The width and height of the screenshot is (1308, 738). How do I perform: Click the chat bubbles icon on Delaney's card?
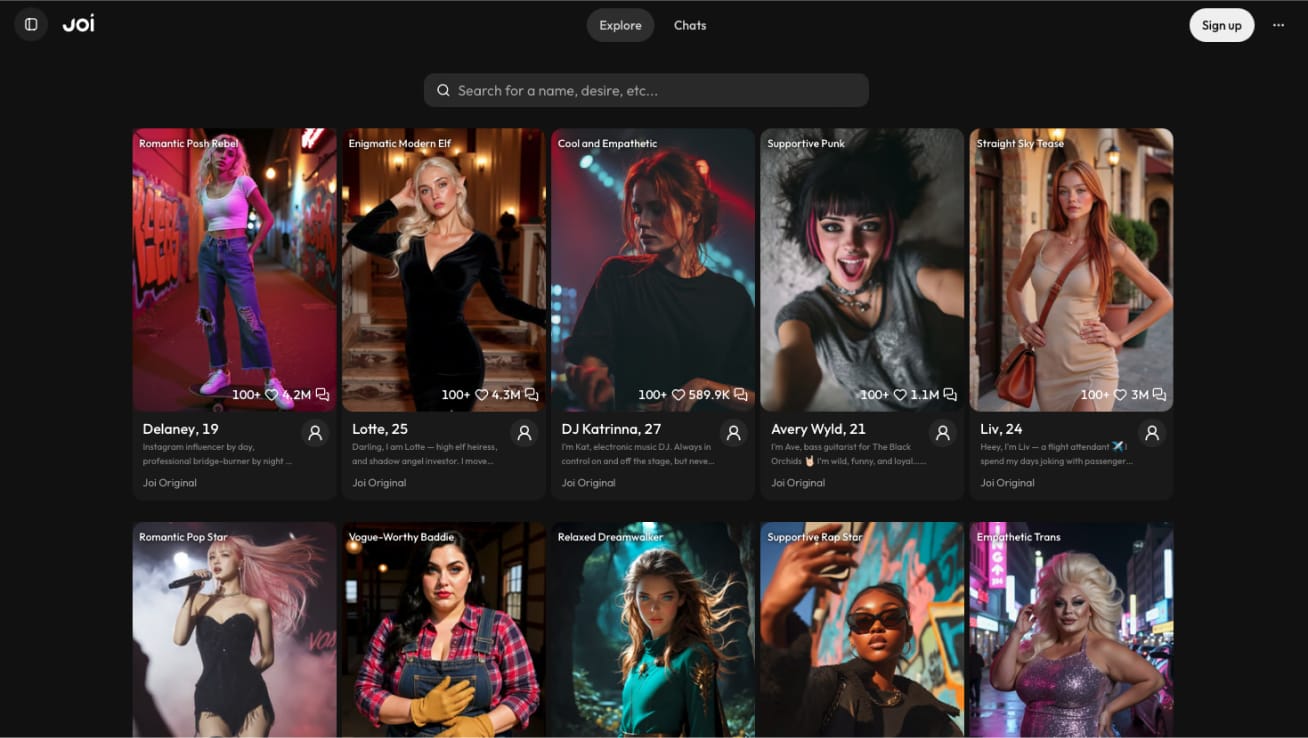(x=322, y=395)
